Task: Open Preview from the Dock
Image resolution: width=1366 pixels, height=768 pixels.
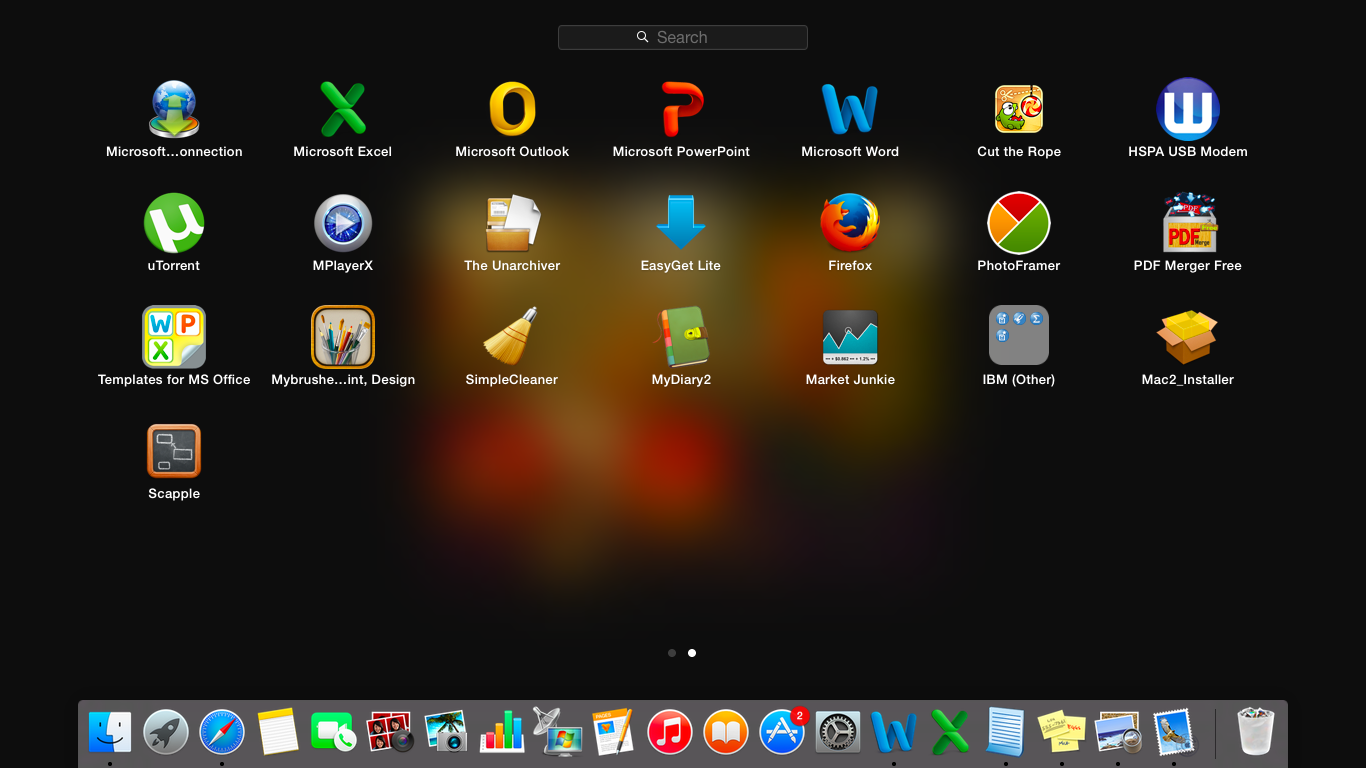Action: 1118,732
